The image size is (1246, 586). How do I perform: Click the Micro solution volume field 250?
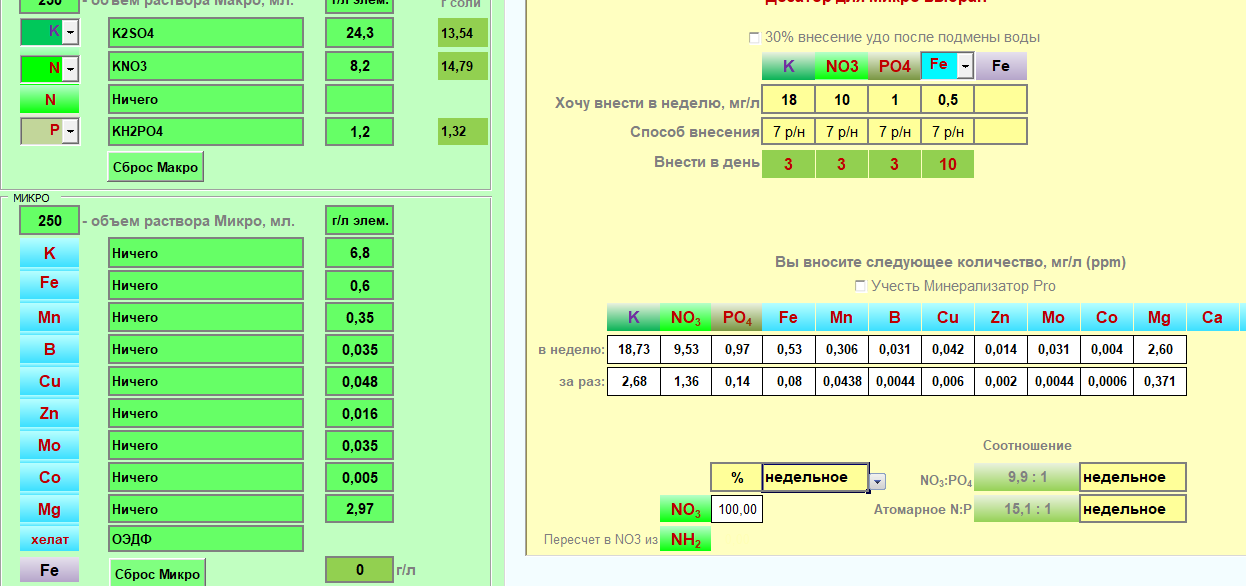tap(49, 221)
